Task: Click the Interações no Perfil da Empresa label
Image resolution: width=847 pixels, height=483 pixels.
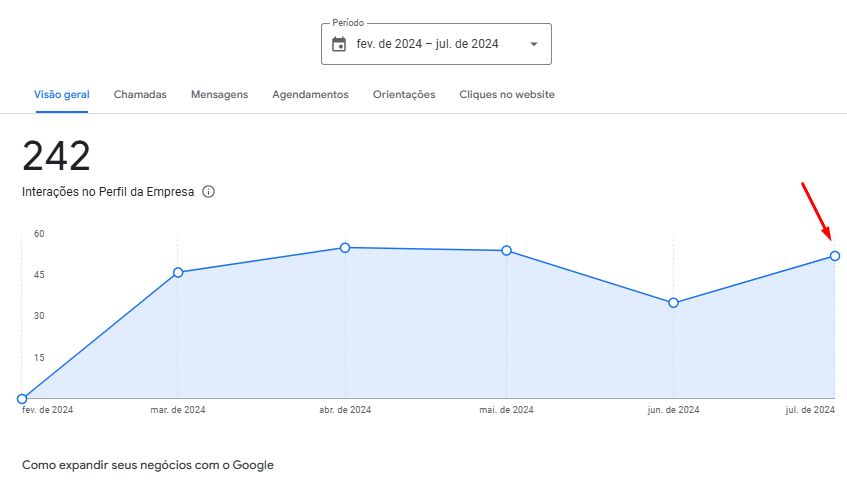Action: click(x=108, y=192)
